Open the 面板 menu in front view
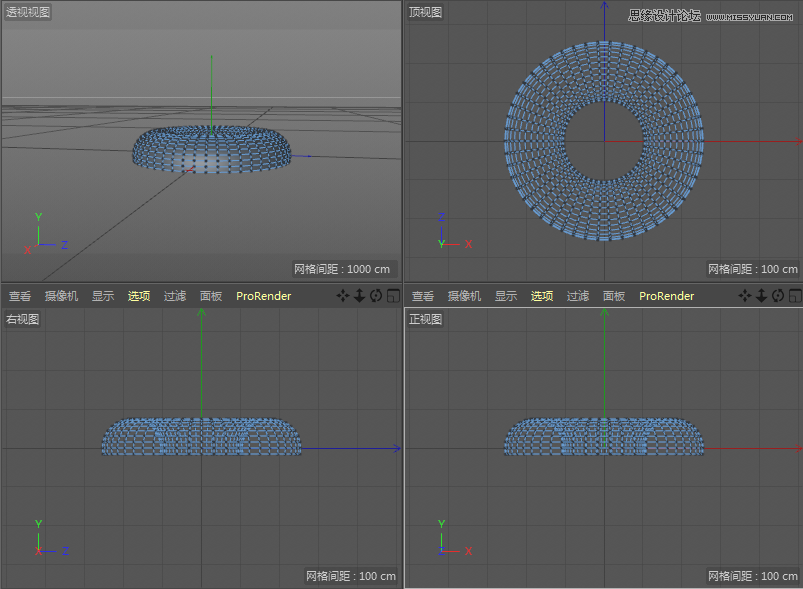Screen dimensions: 803x589 point(614,296)
